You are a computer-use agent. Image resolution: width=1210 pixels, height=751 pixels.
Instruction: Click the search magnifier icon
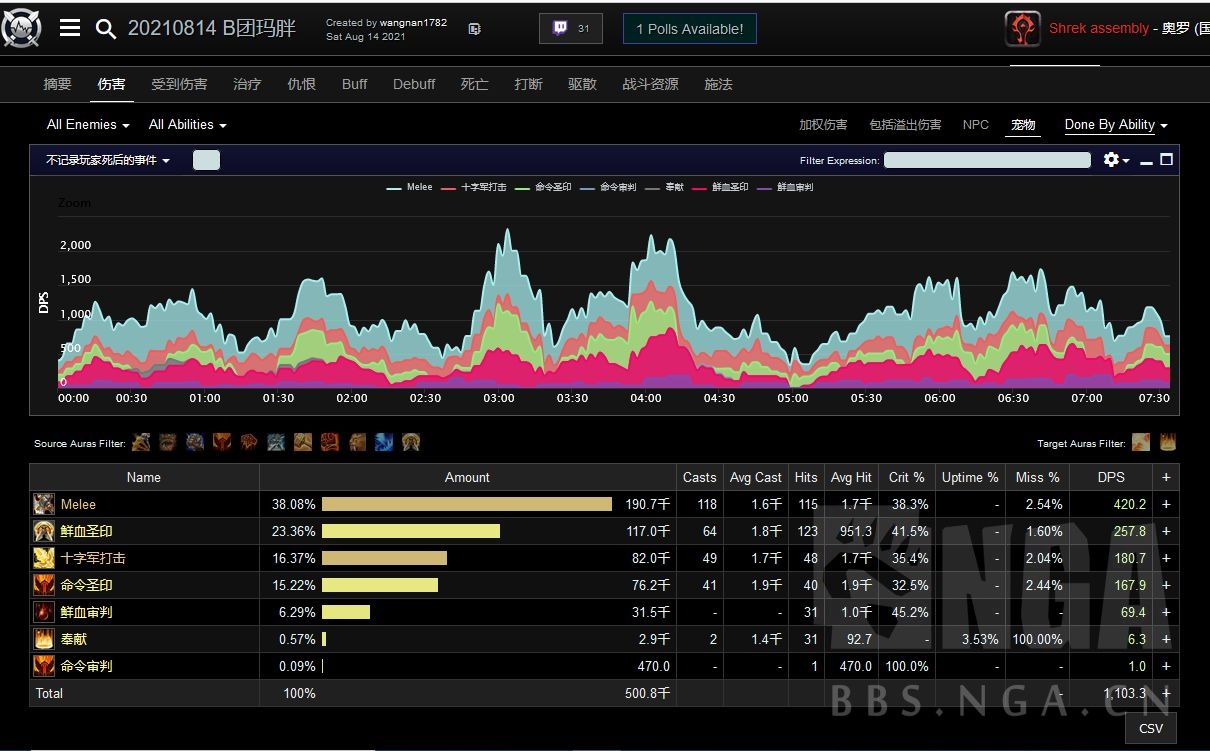[106, 28]
